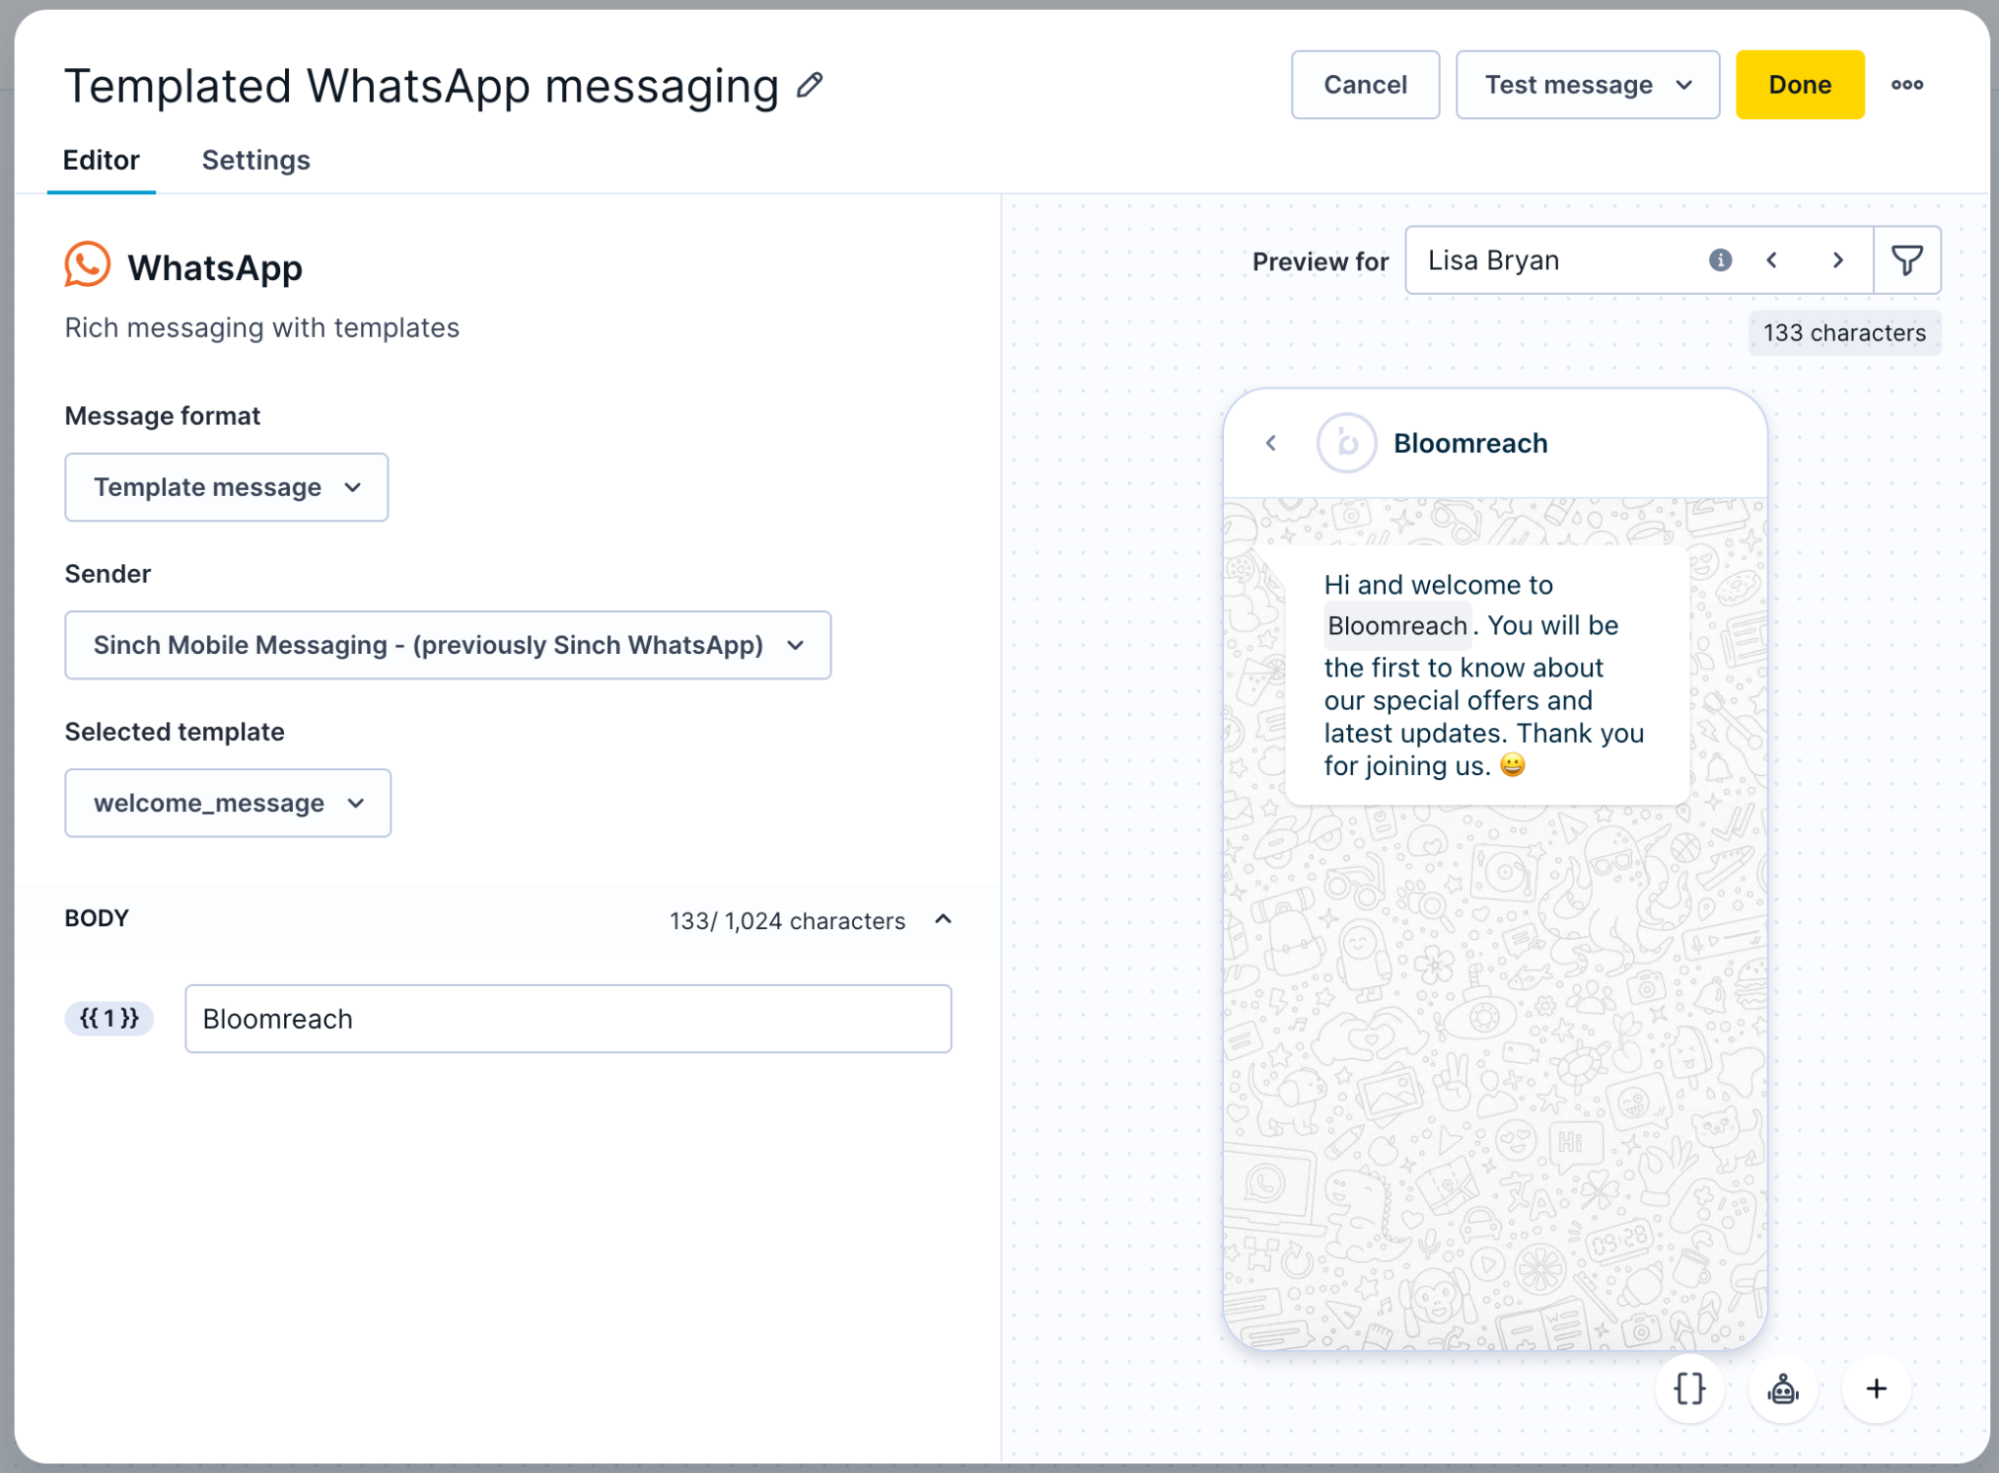Click the highlighted Bloomreach word in message preview
The image size is (1999, 1473).
(1397, 626)
